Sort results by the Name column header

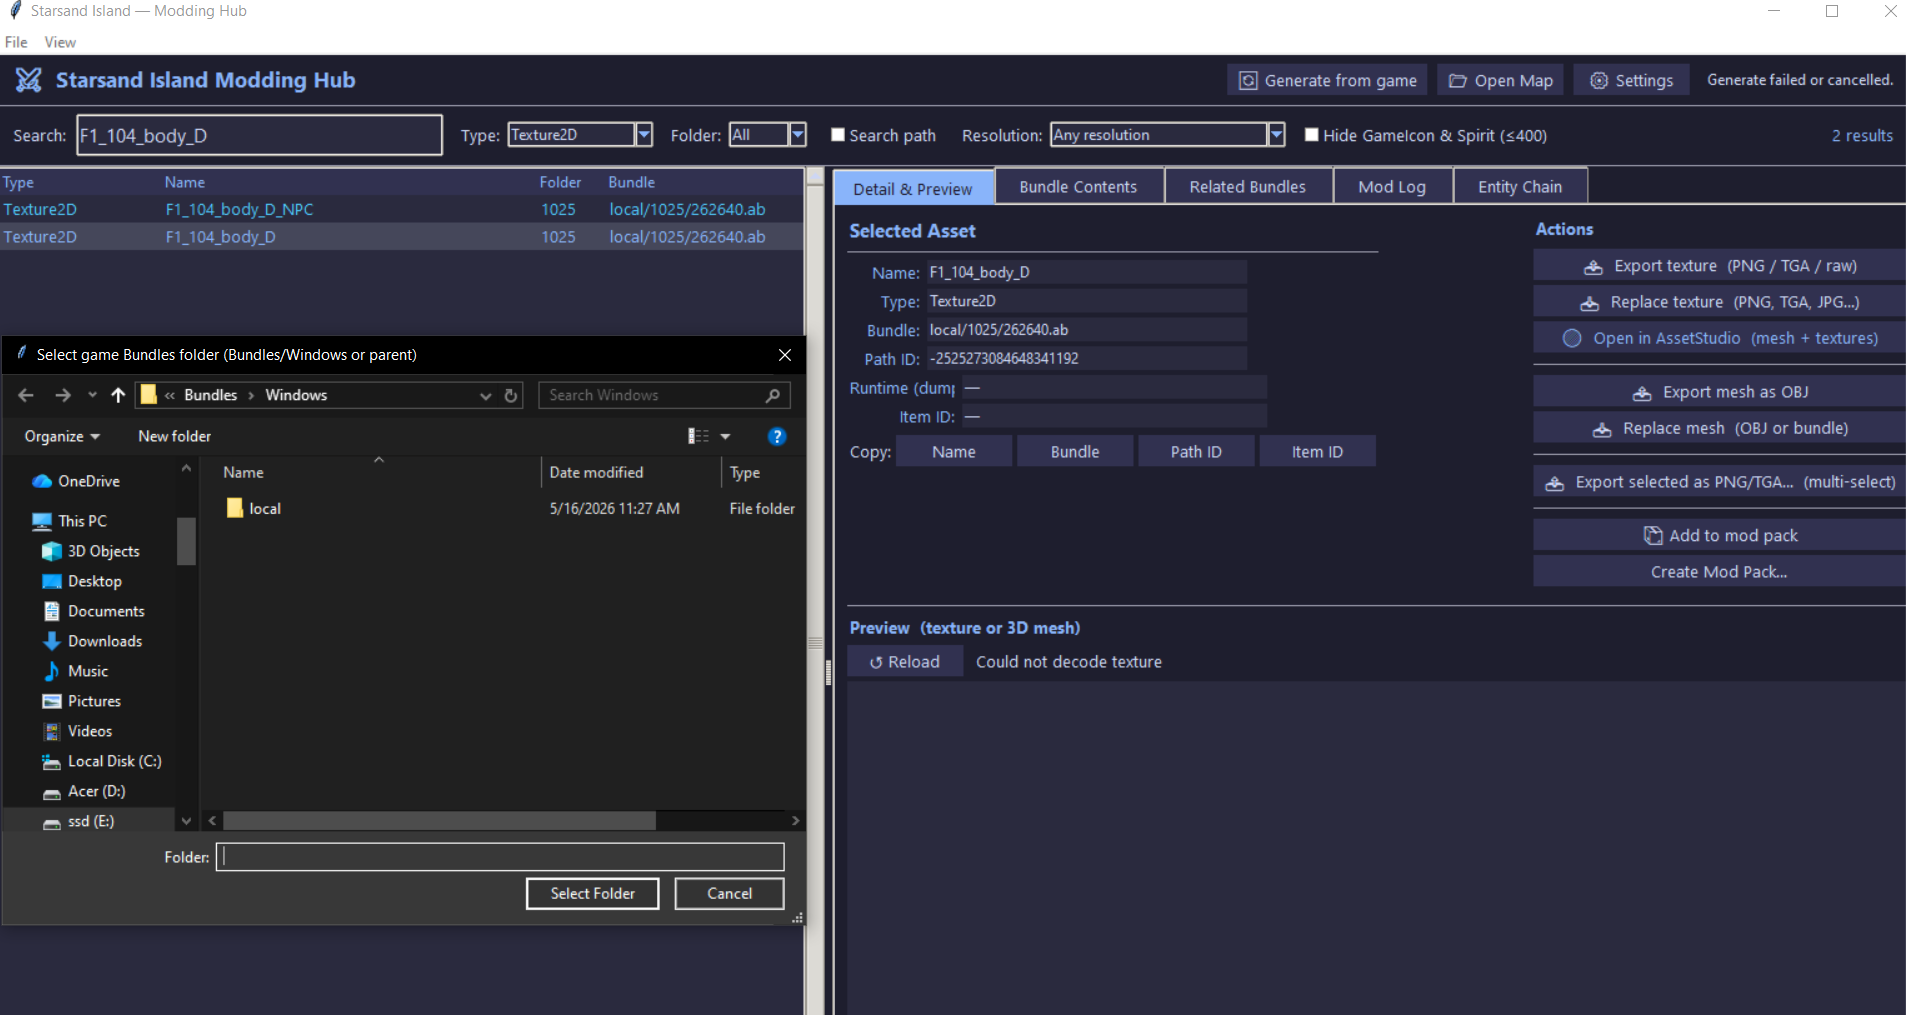pyautogui.click(x=185, y=182)
